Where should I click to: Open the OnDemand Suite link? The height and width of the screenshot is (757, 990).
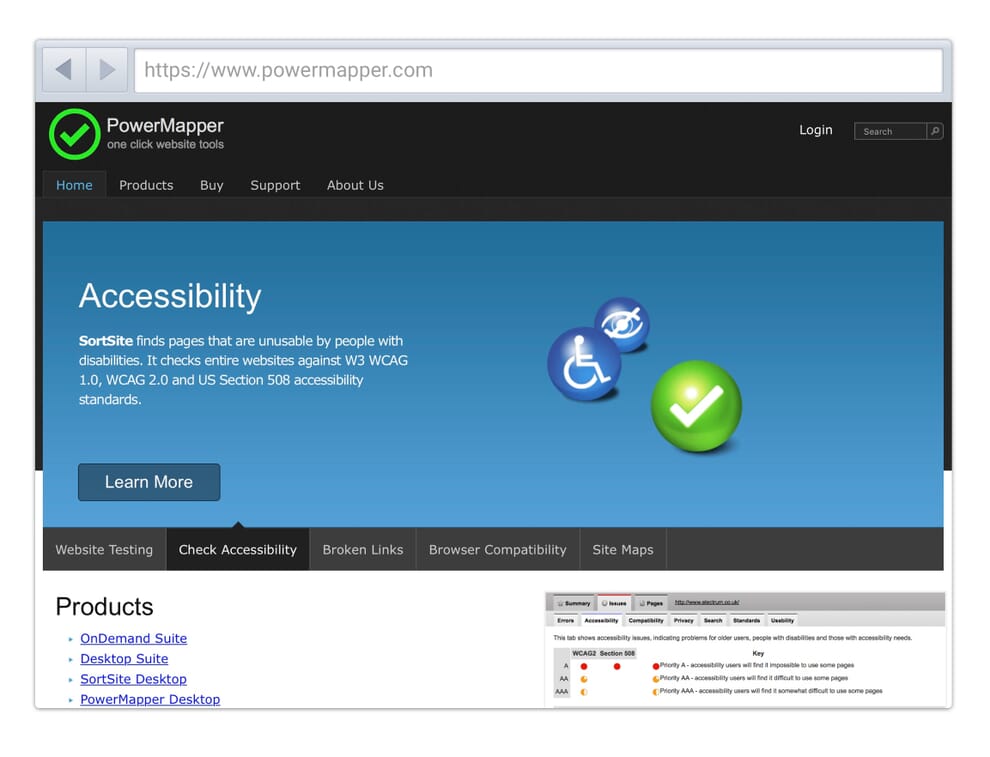pyautogui.click(x=133, y=638)
